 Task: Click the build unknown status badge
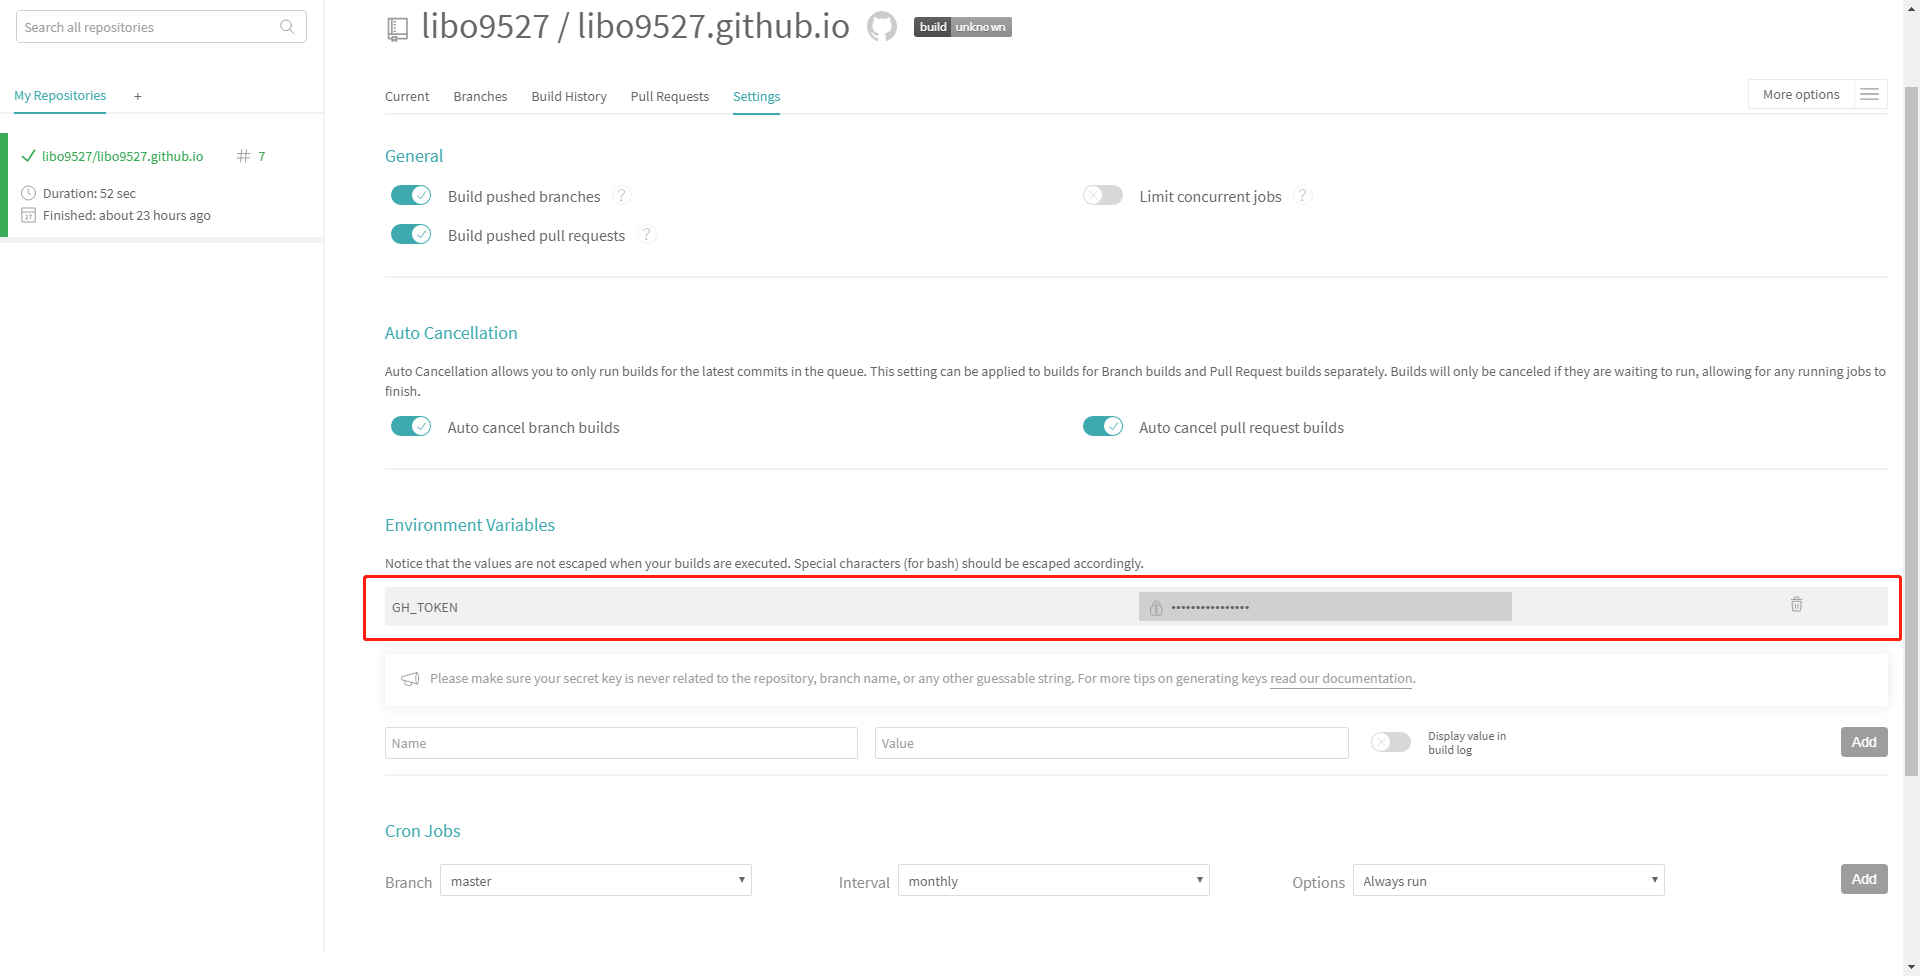(962, 27)
